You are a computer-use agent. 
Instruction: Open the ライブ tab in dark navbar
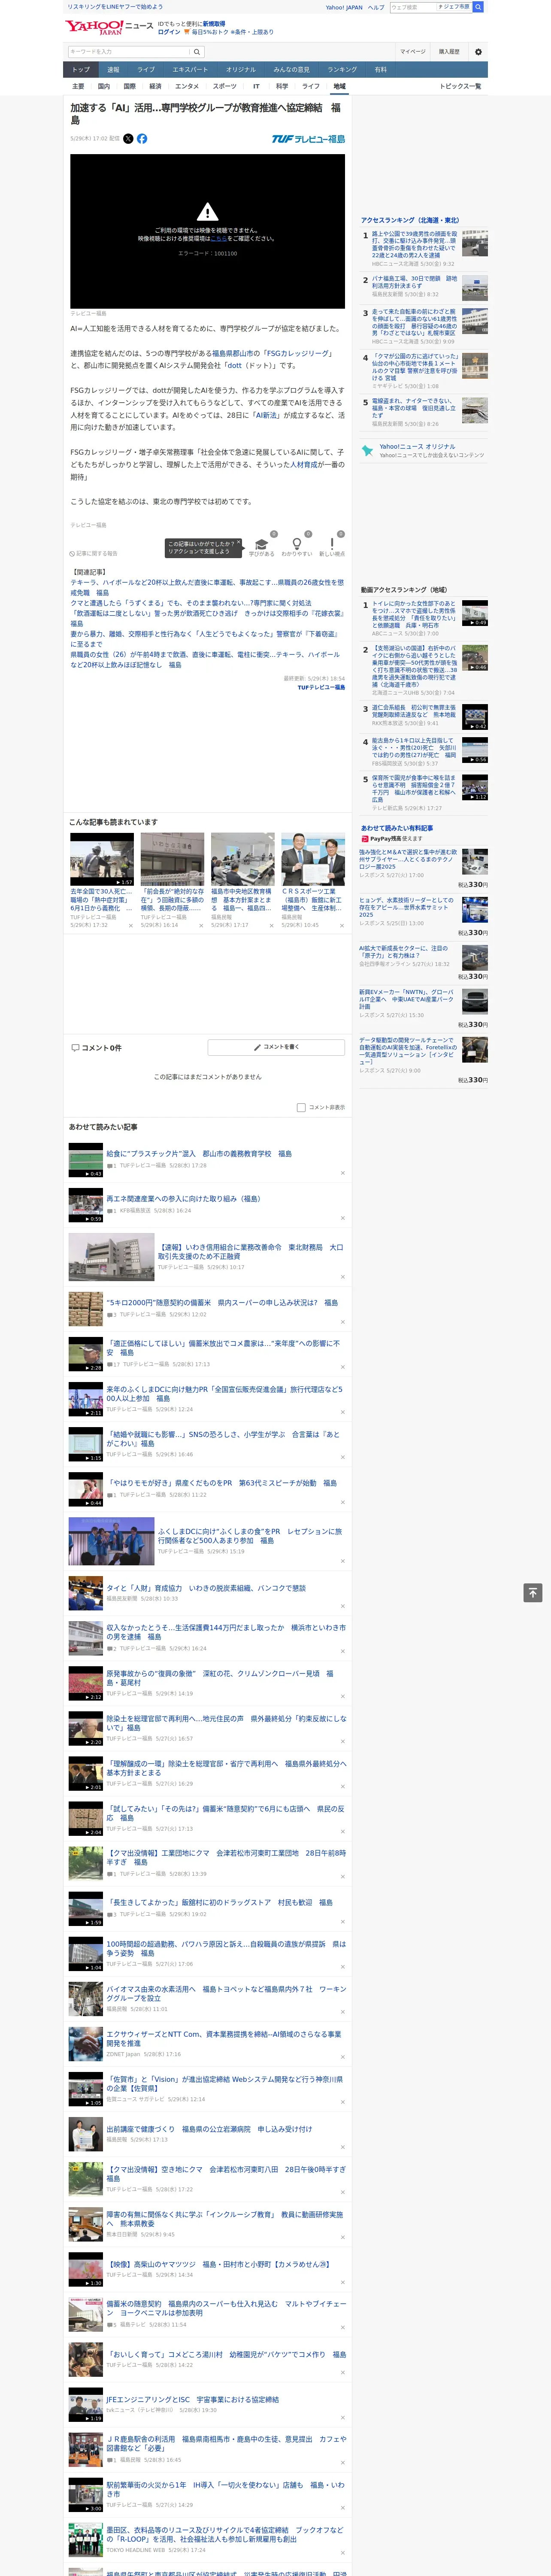click(146, 70)
